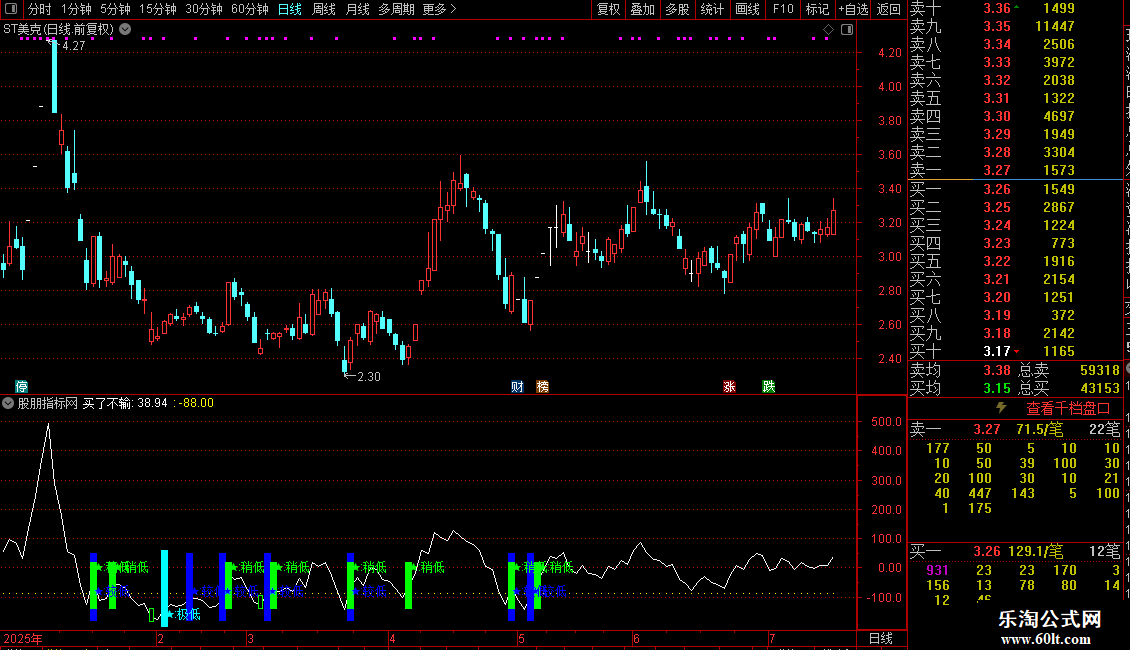Select the 60分钟 period
The image size is (1130, 650).
[249, 9]
